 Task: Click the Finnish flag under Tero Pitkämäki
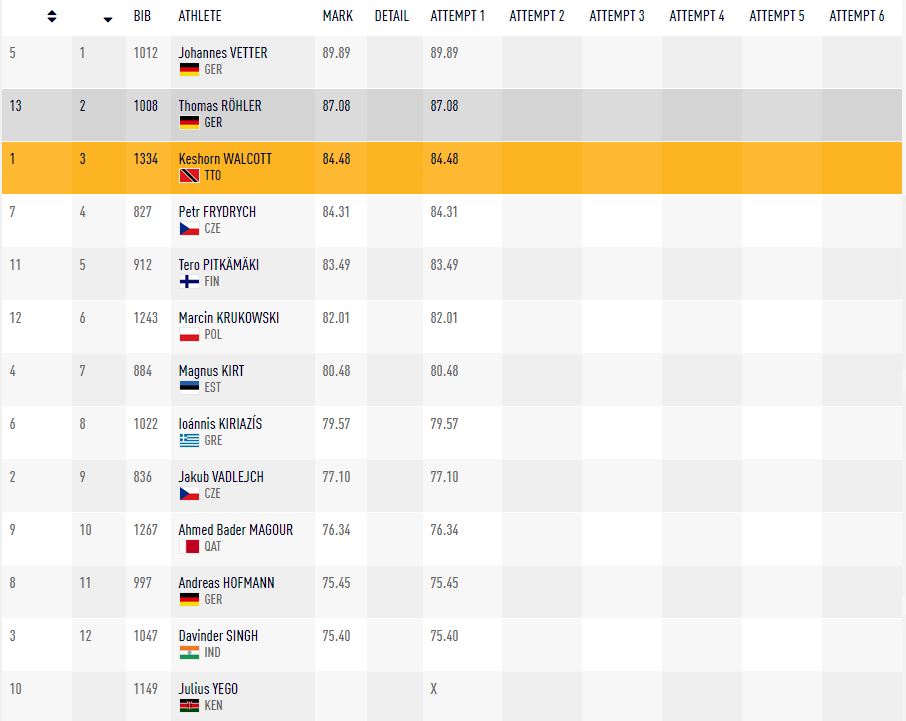189,282
